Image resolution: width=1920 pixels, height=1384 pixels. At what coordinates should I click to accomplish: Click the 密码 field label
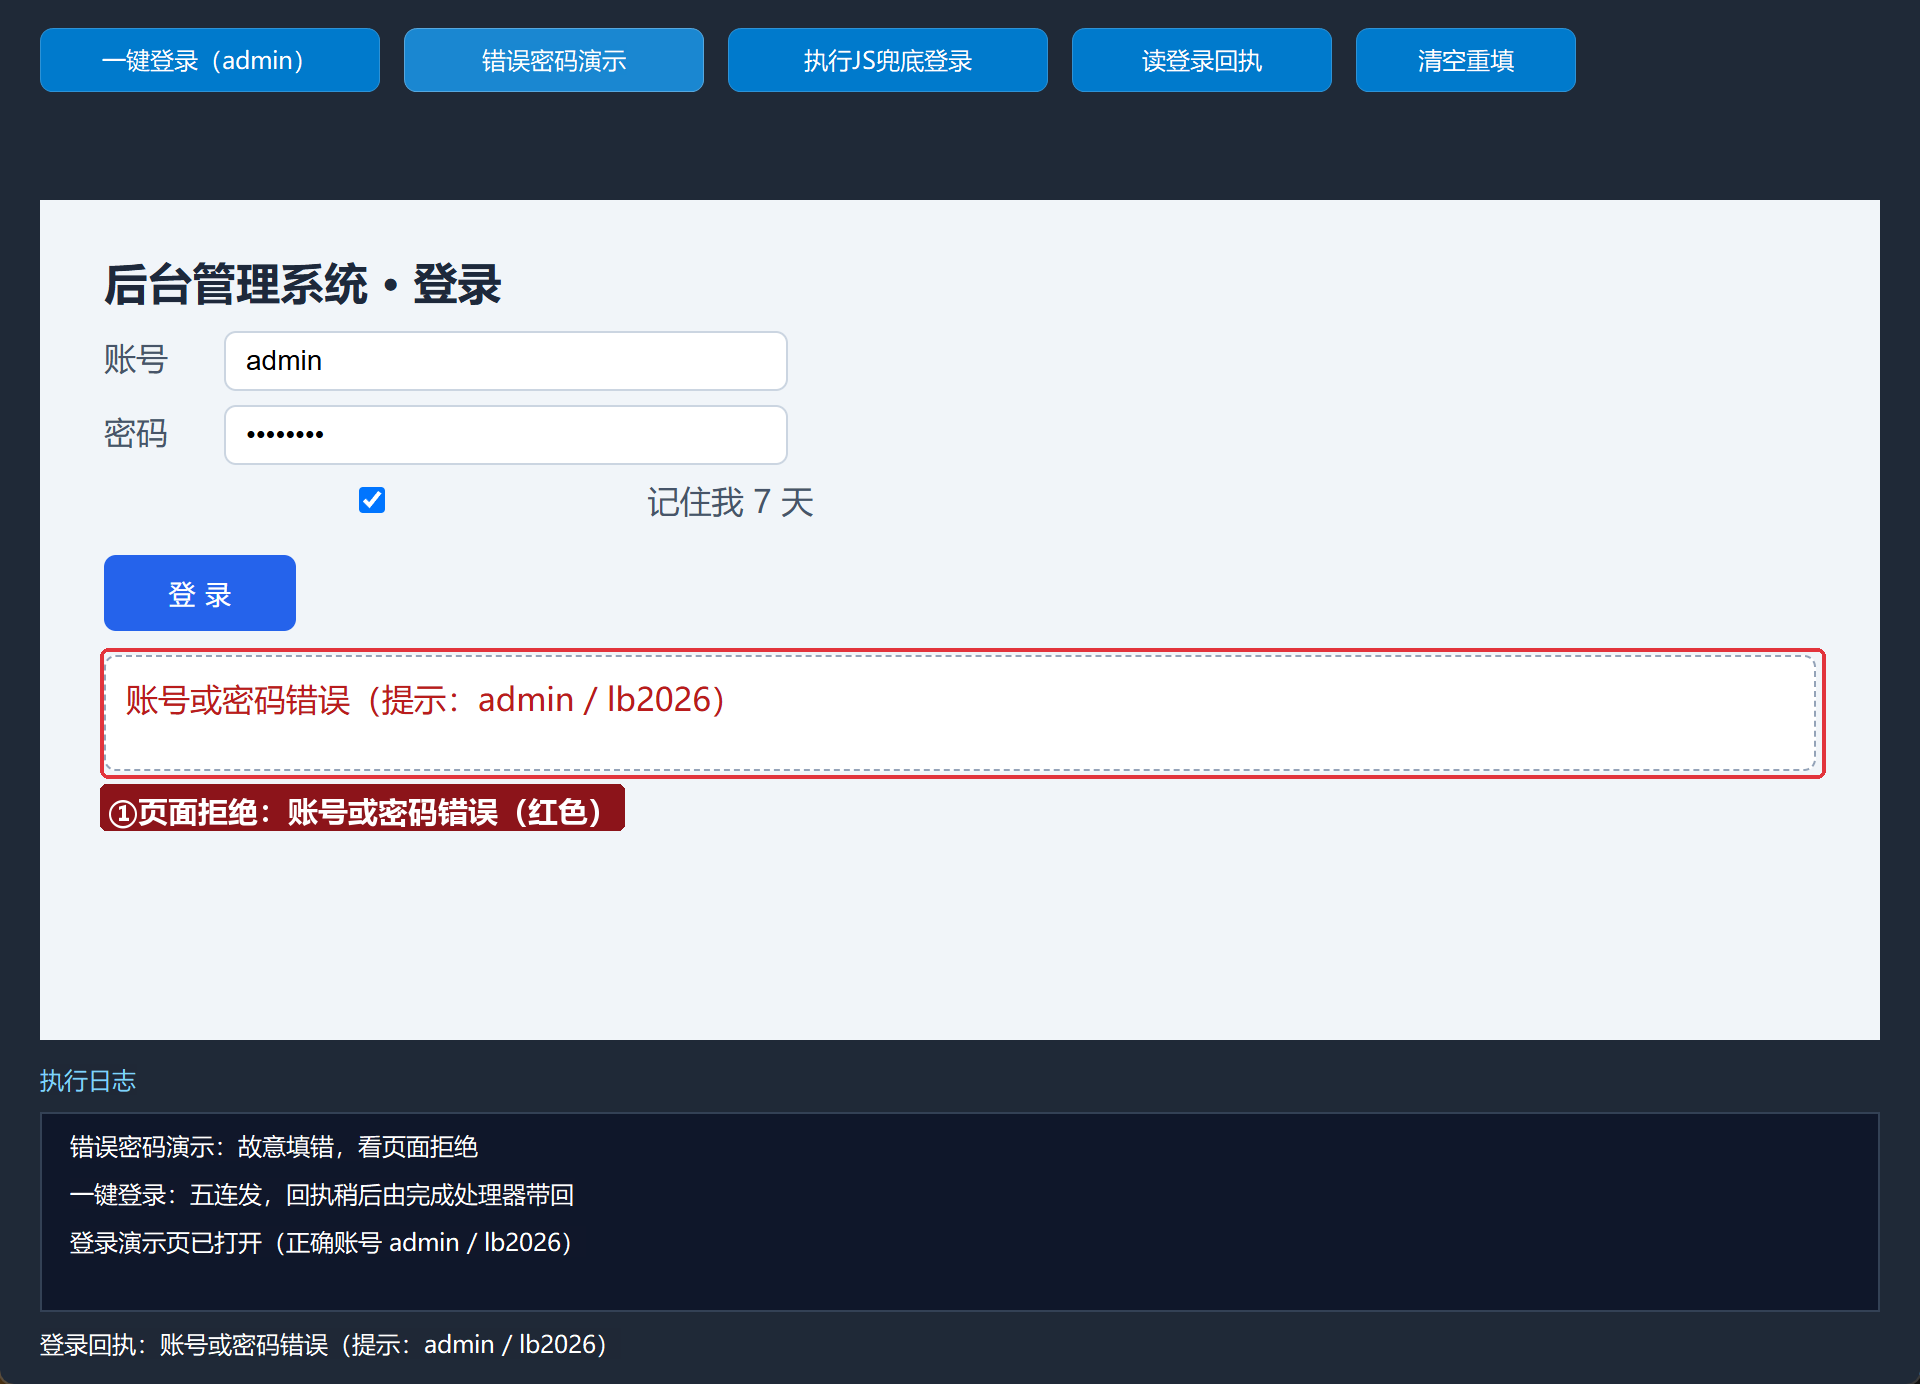pyautogui.click(x=136, y=434)
